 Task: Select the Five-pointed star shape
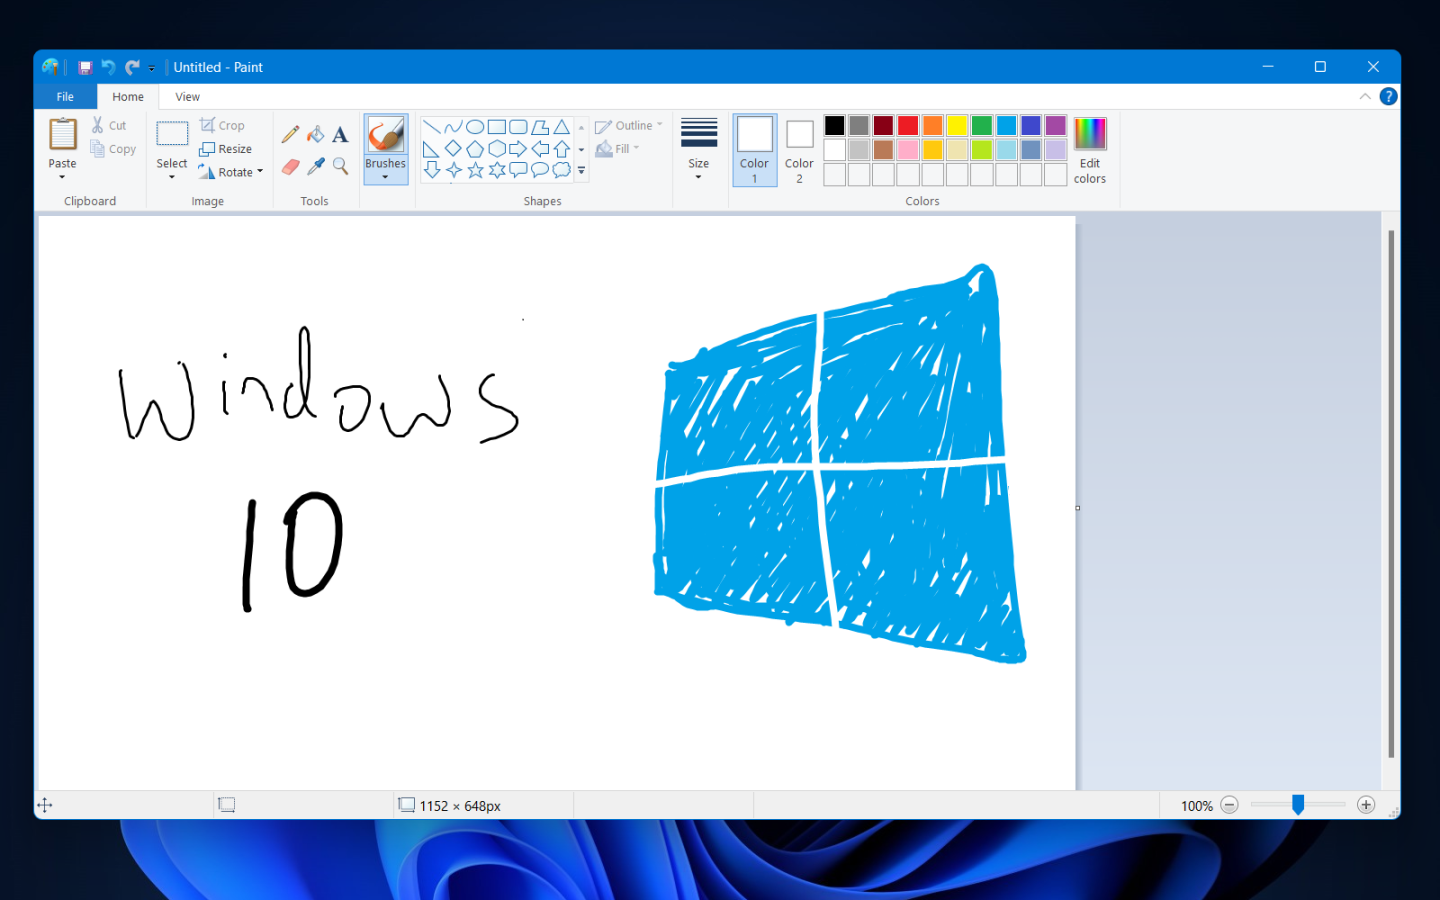[474, 169]
